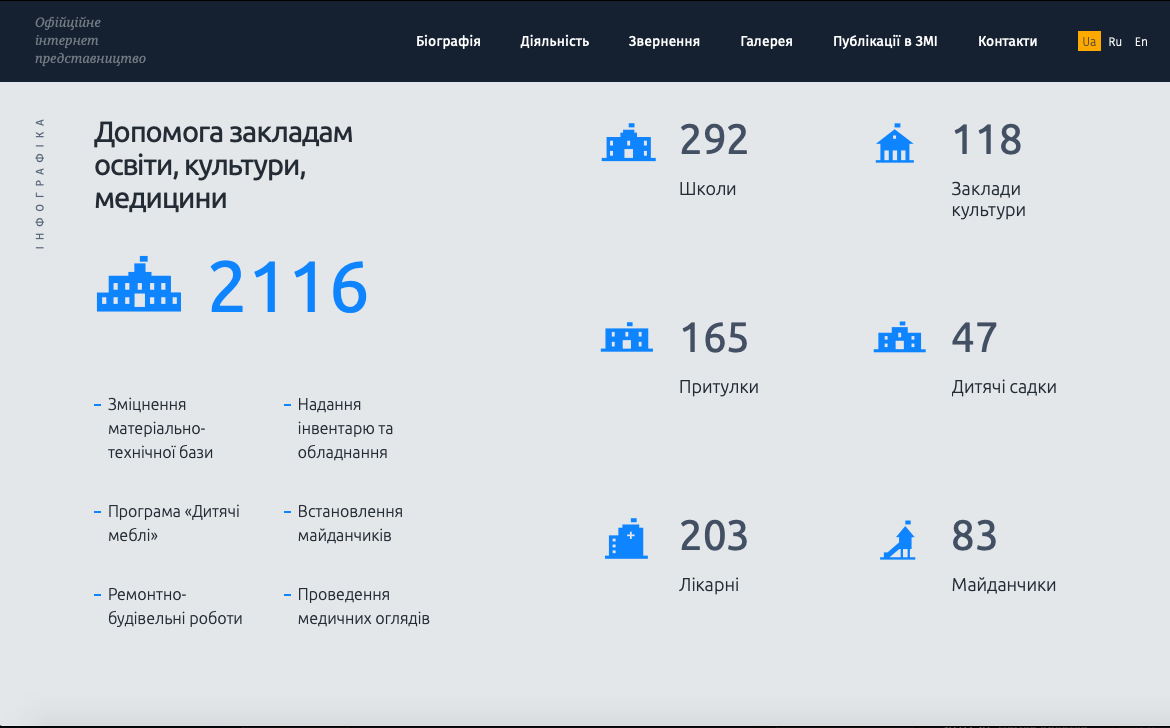
Task: Click the Офіційне інтернет представництво logo text
Action: click(90, 40)
